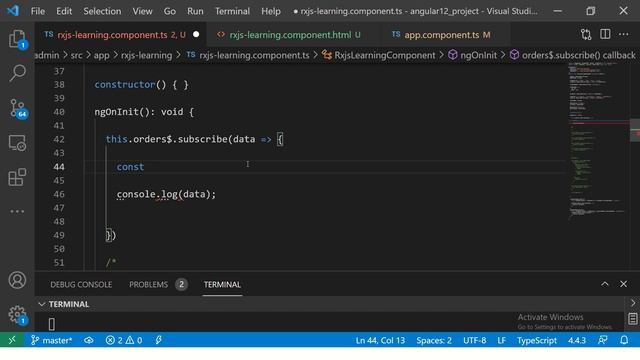Click 'constructor() { }' on line 38
The image size is (640, 360).
[142, 85]
